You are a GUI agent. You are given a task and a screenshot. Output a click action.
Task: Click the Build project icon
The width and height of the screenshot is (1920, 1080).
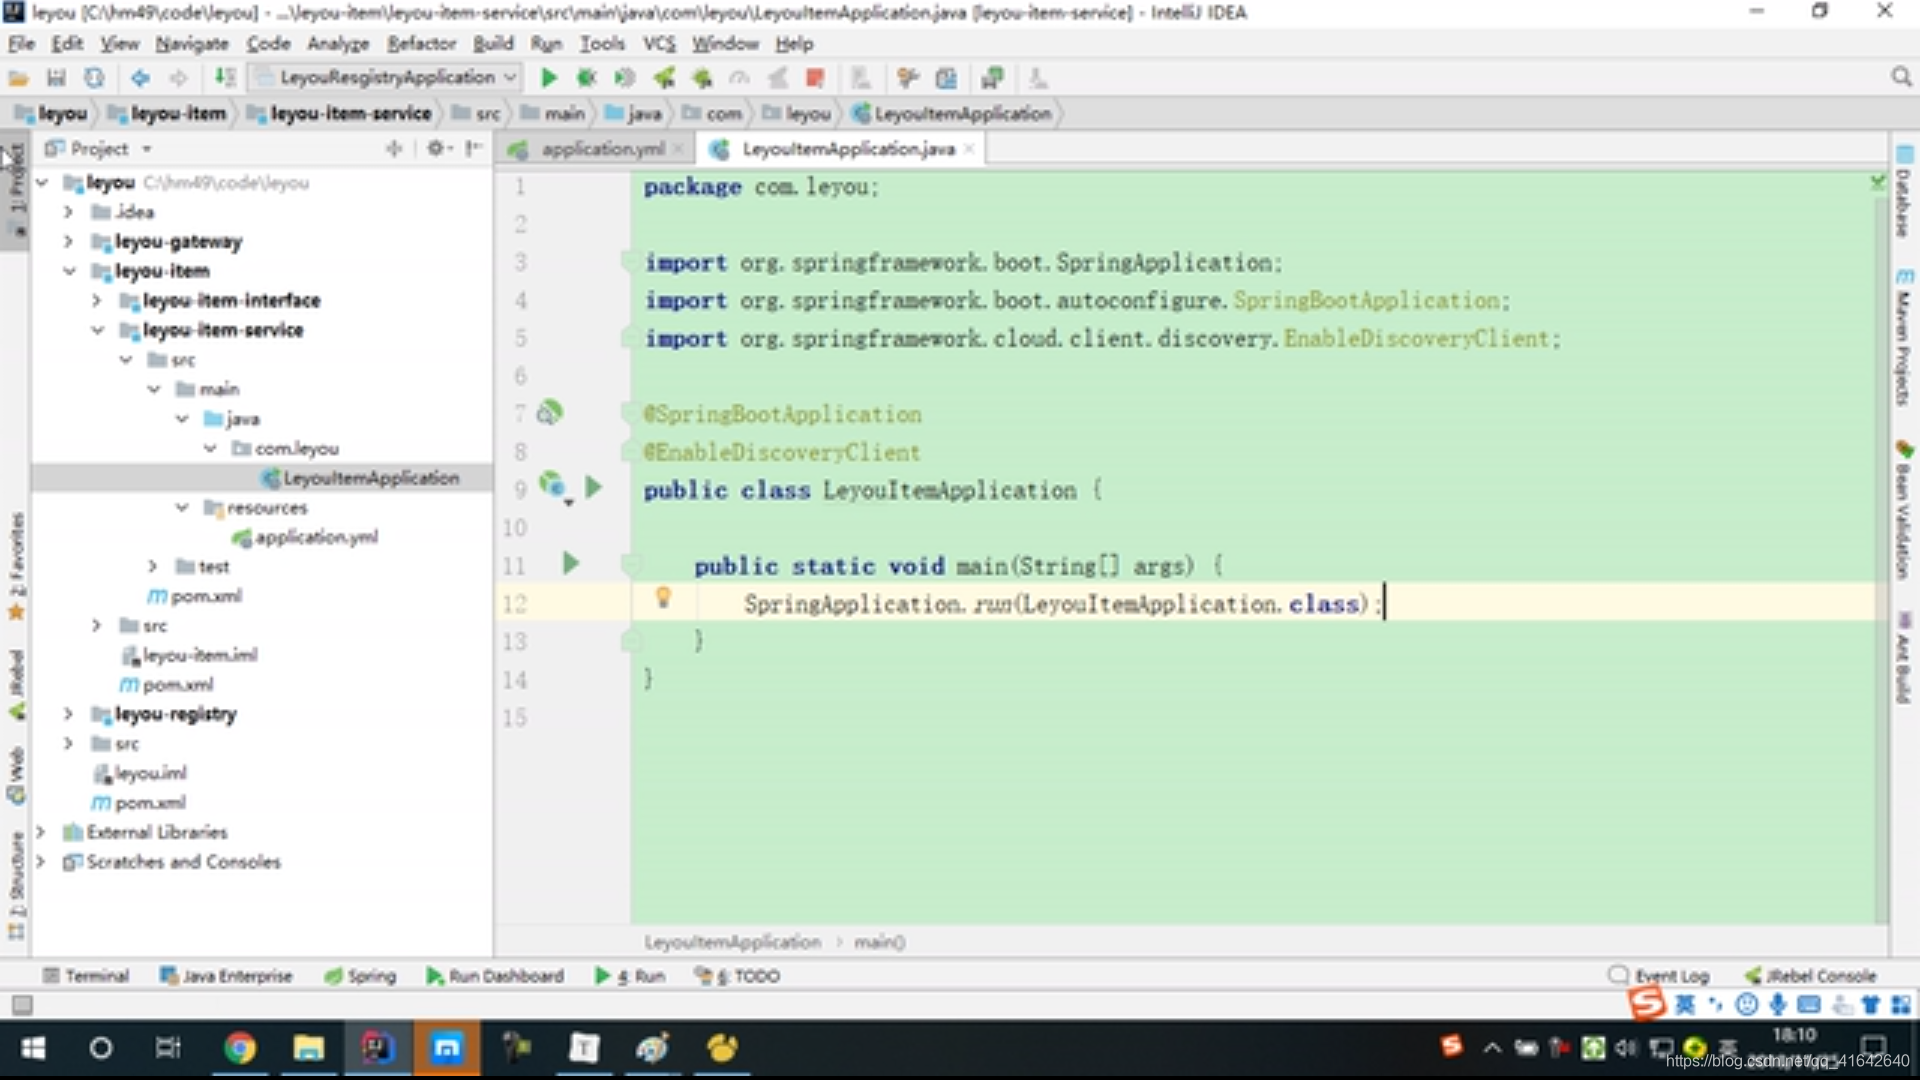tap(225, 78)
